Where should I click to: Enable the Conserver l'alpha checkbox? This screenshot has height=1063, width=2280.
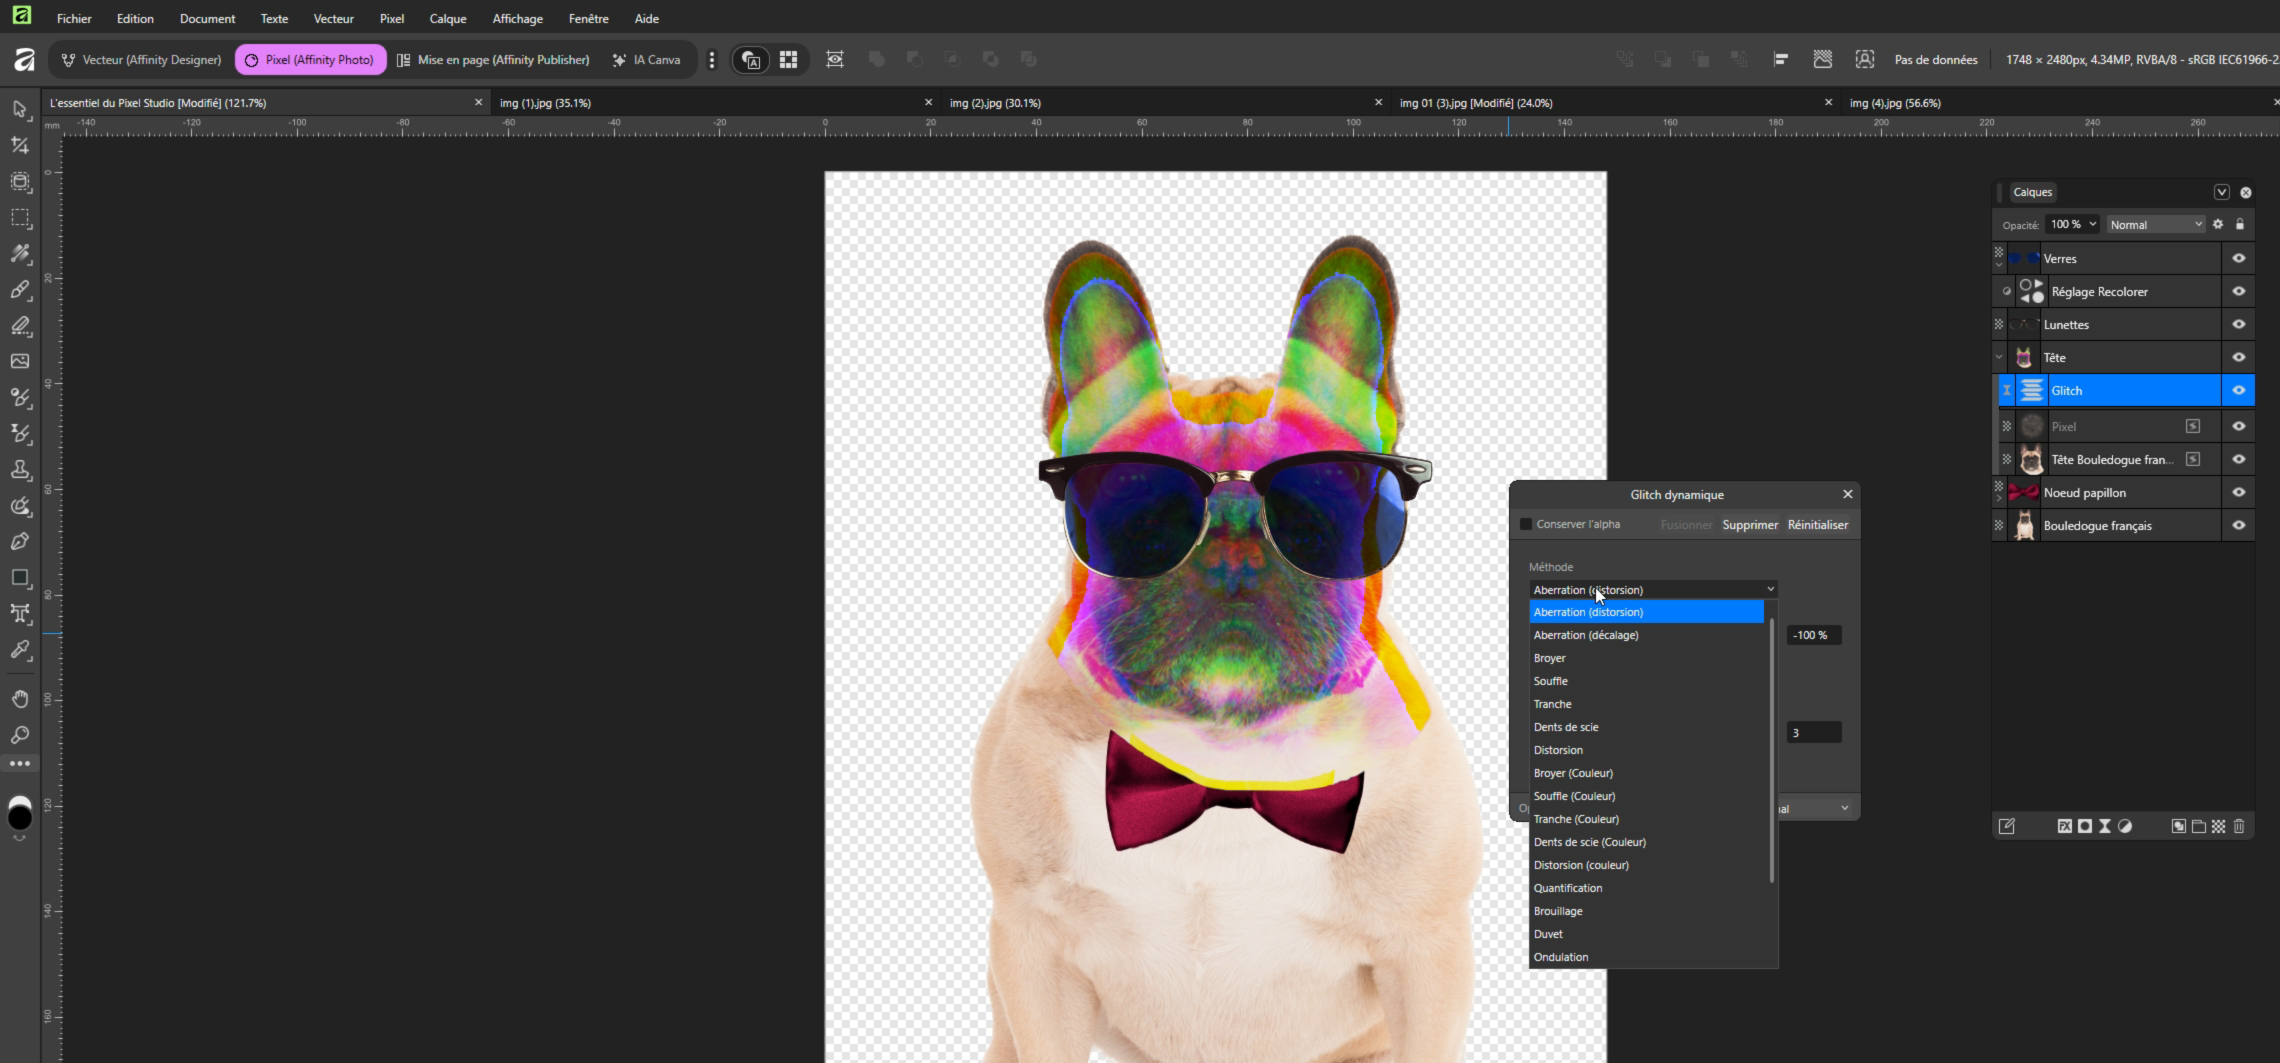point(1526,524)
